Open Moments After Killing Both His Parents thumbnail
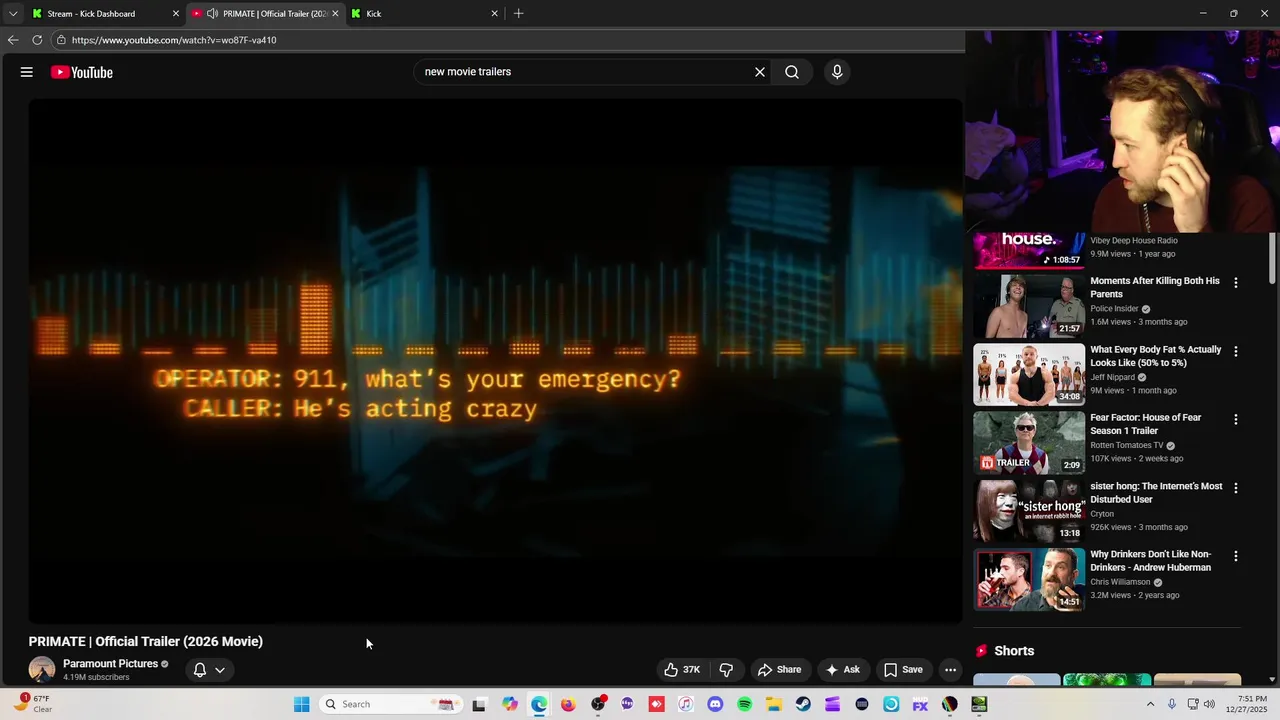Screen dimensions: 1280x720 click(1029, 306)
